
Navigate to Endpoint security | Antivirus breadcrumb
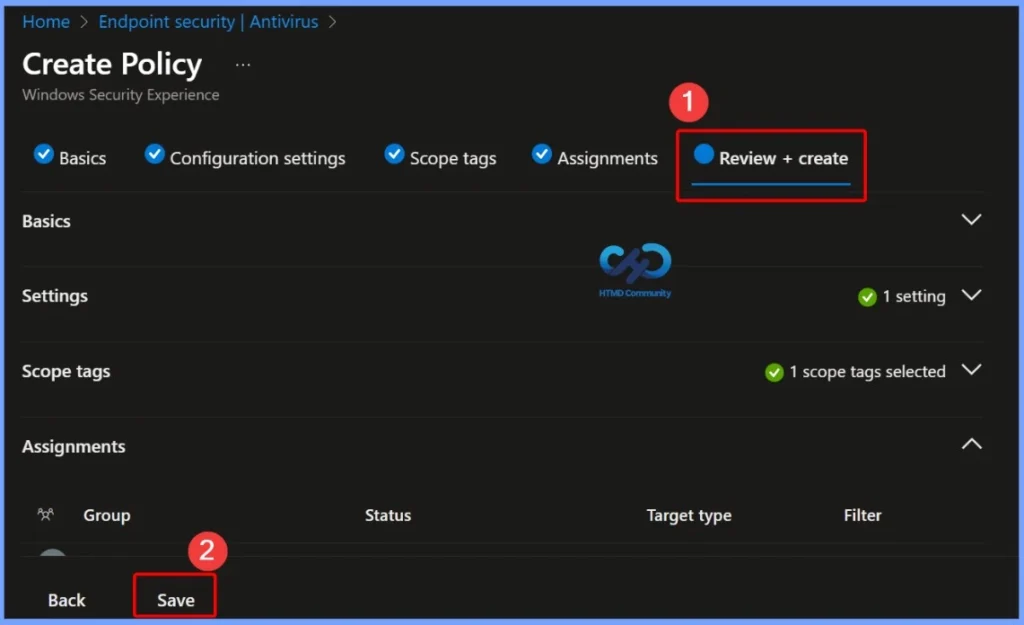207,21
